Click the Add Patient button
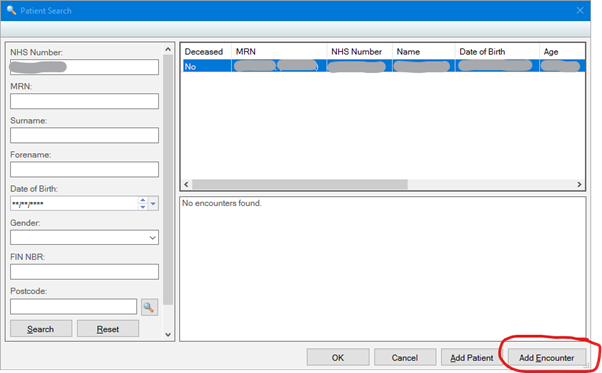 (472, 358)
